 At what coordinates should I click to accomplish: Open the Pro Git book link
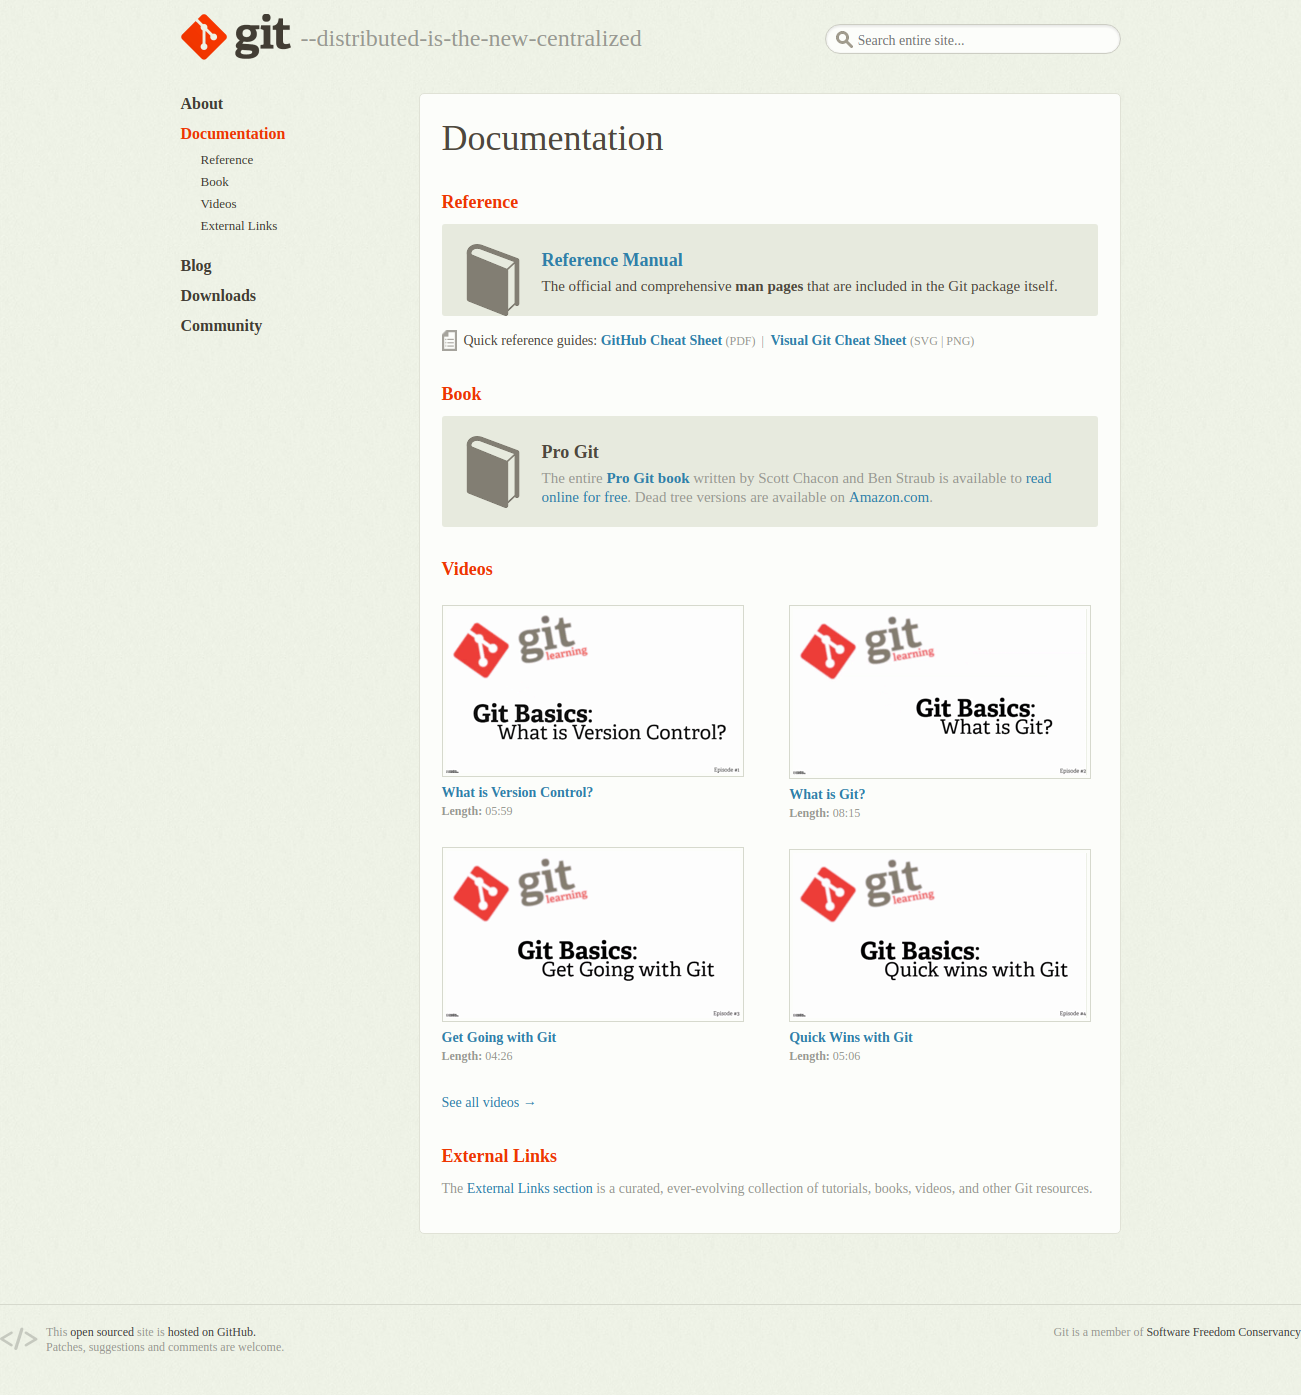(x=648, y=479)
